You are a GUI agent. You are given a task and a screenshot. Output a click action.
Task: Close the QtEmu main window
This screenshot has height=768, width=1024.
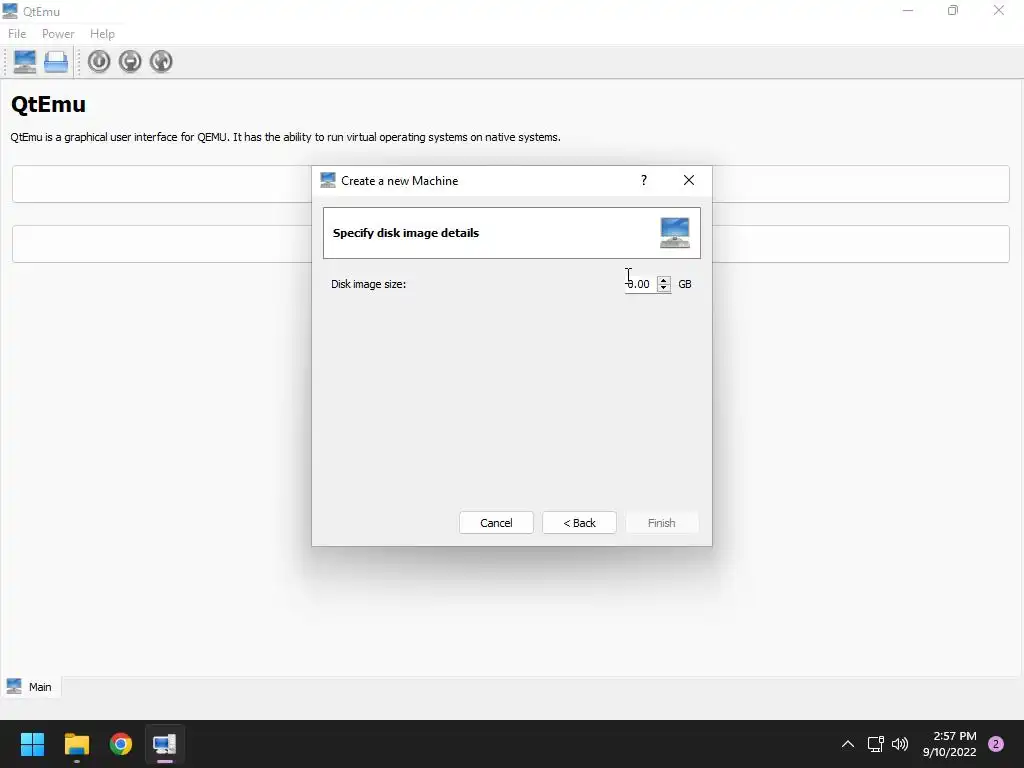[x=999, y=11]
